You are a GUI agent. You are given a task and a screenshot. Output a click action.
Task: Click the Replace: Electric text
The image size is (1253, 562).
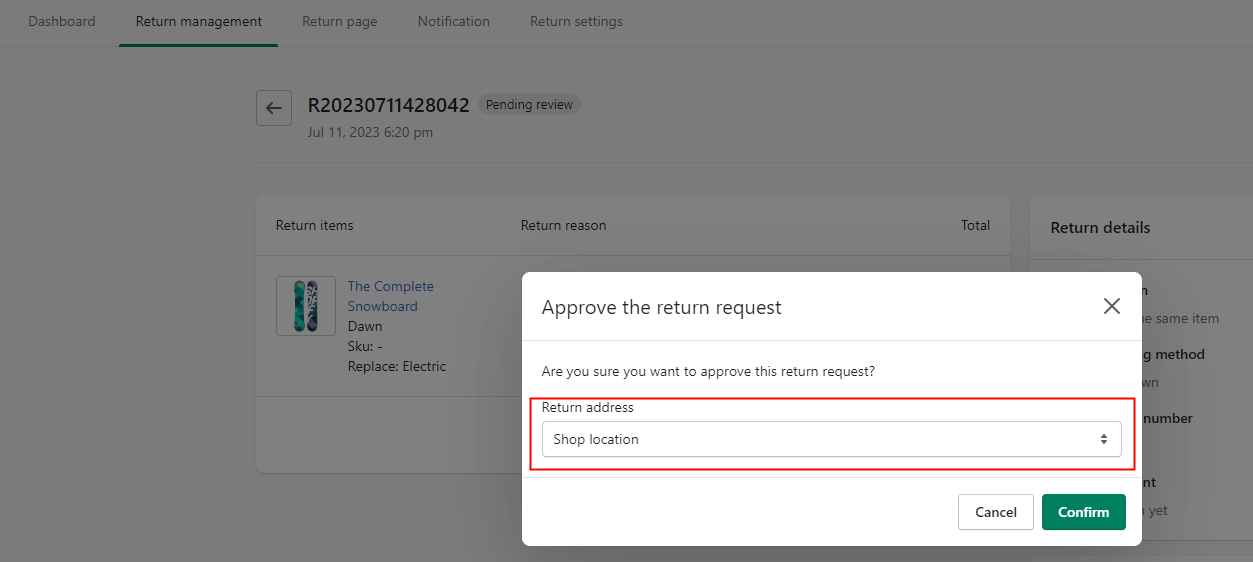click(x=397, y=366)
